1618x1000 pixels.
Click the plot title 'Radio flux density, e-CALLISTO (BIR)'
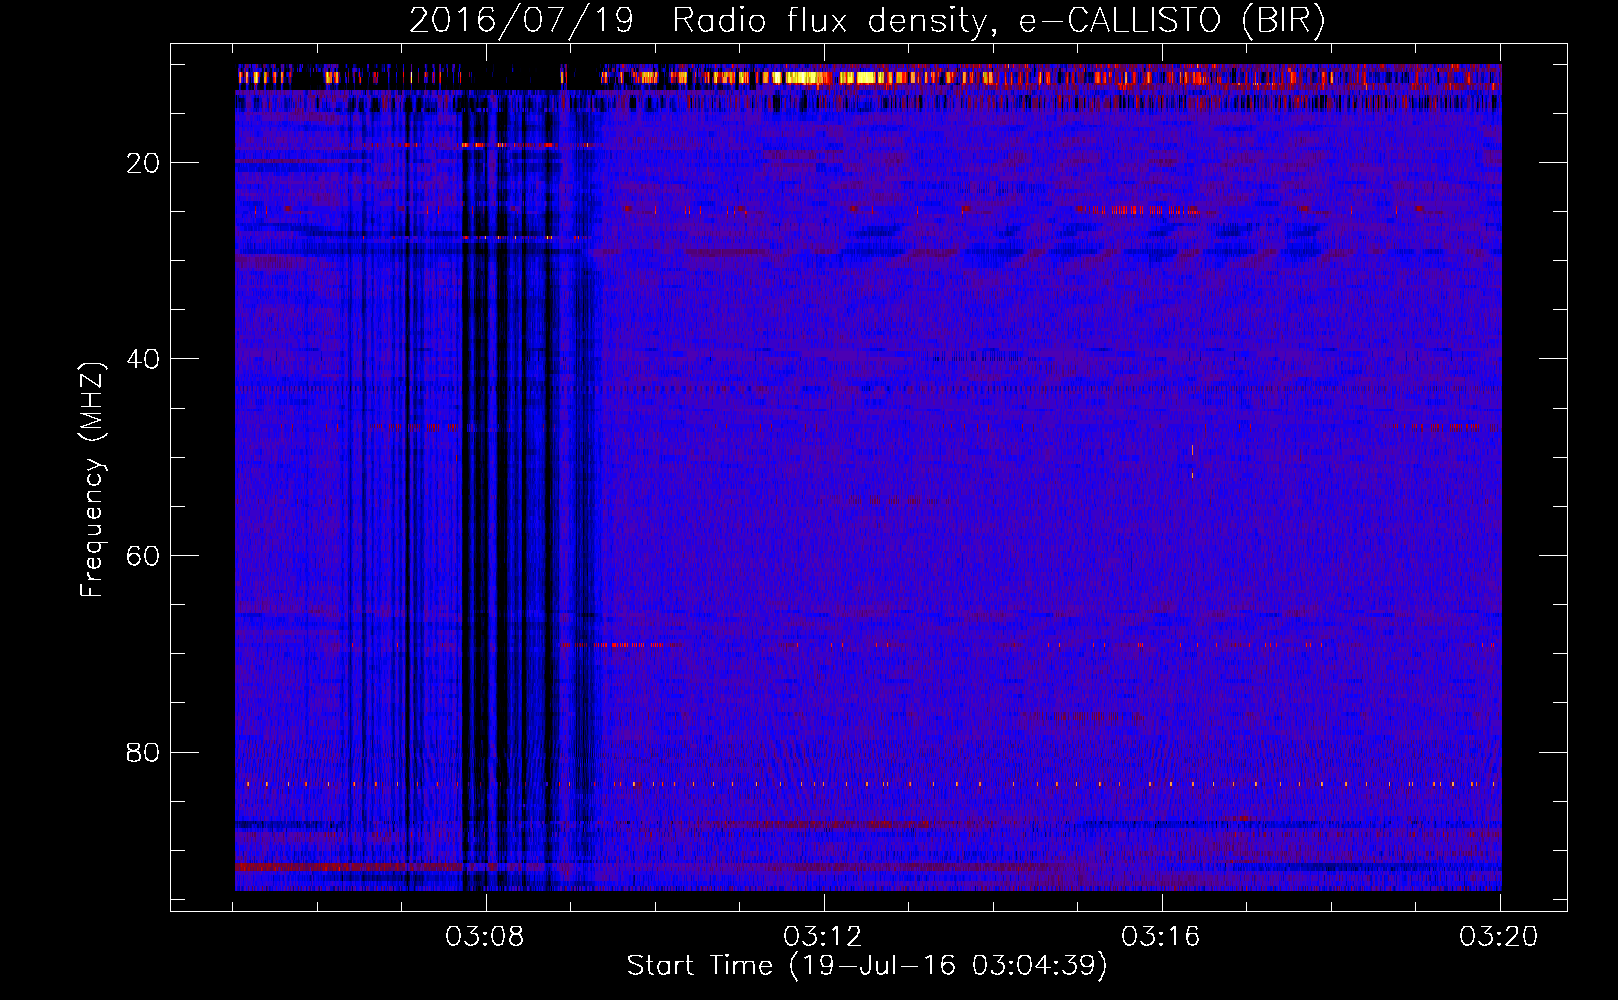(999, 21)
